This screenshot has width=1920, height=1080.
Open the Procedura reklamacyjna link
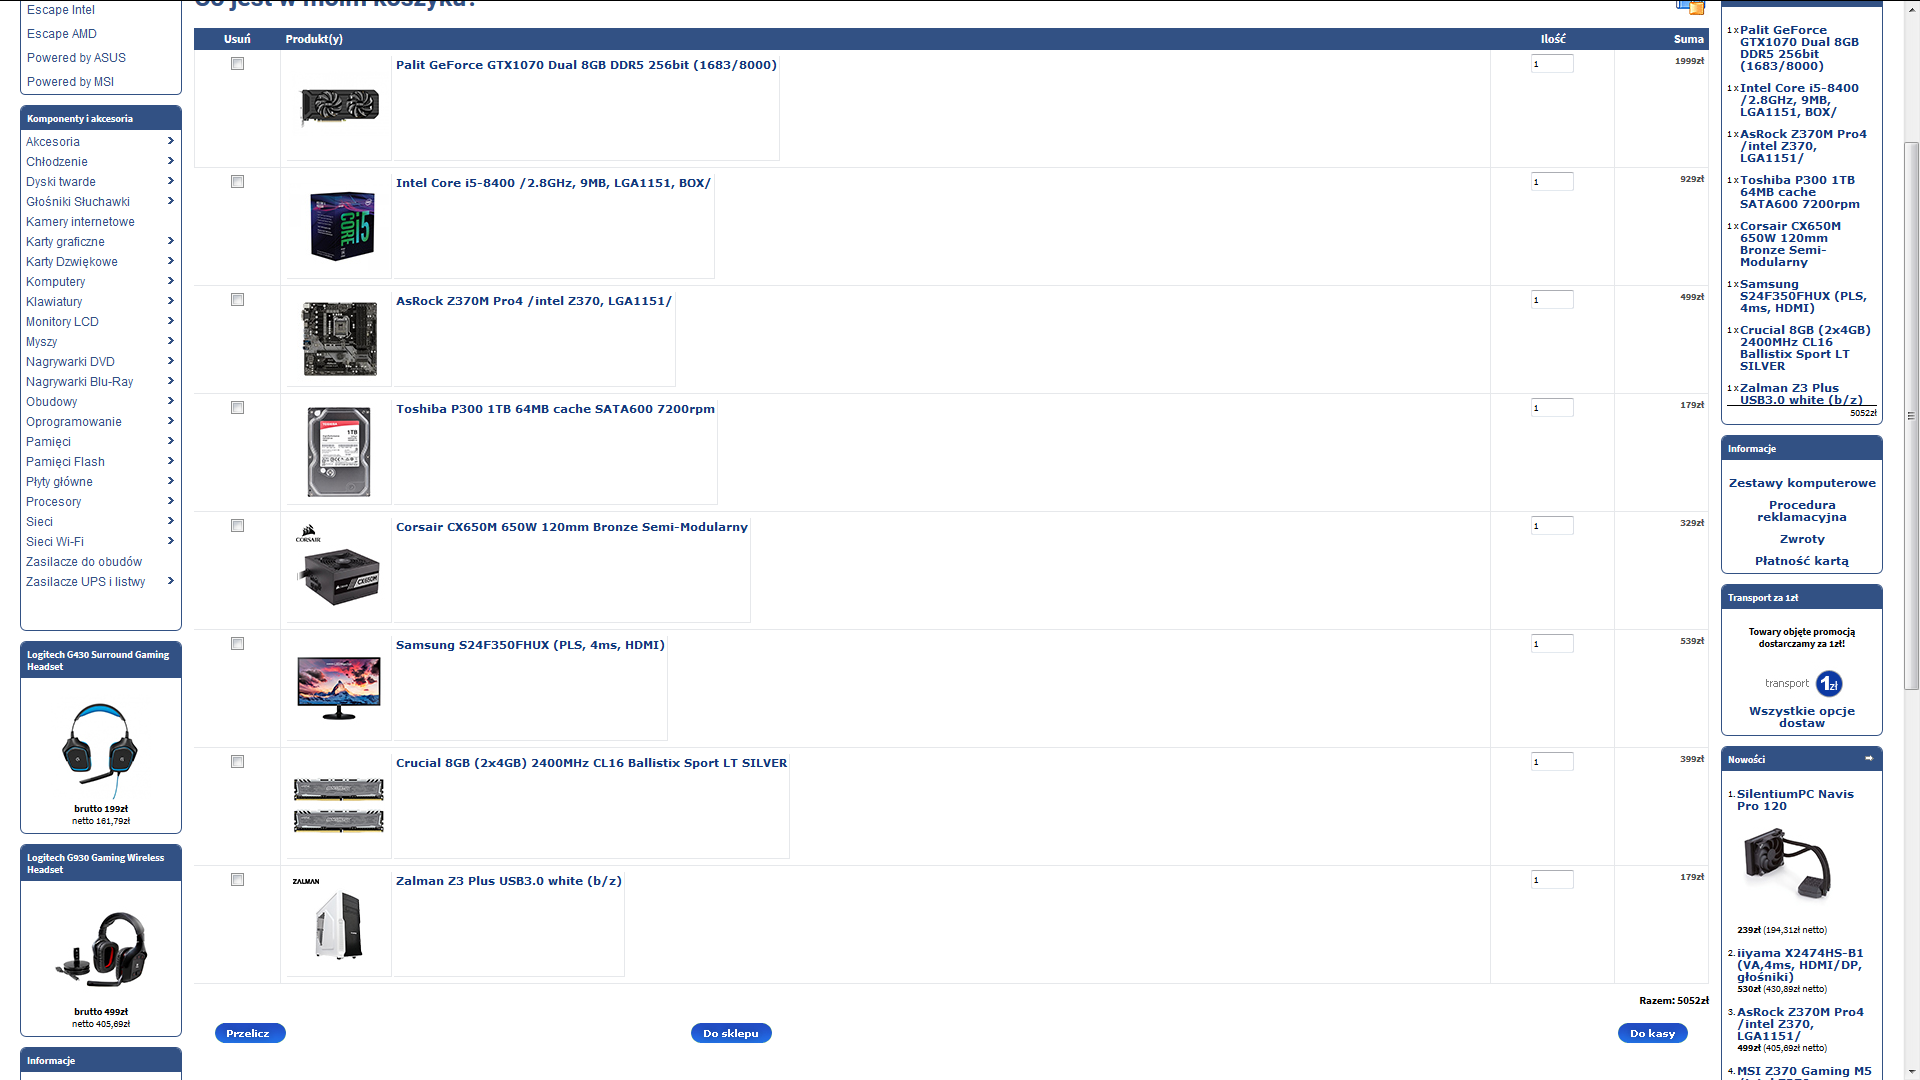(1802, 511)
